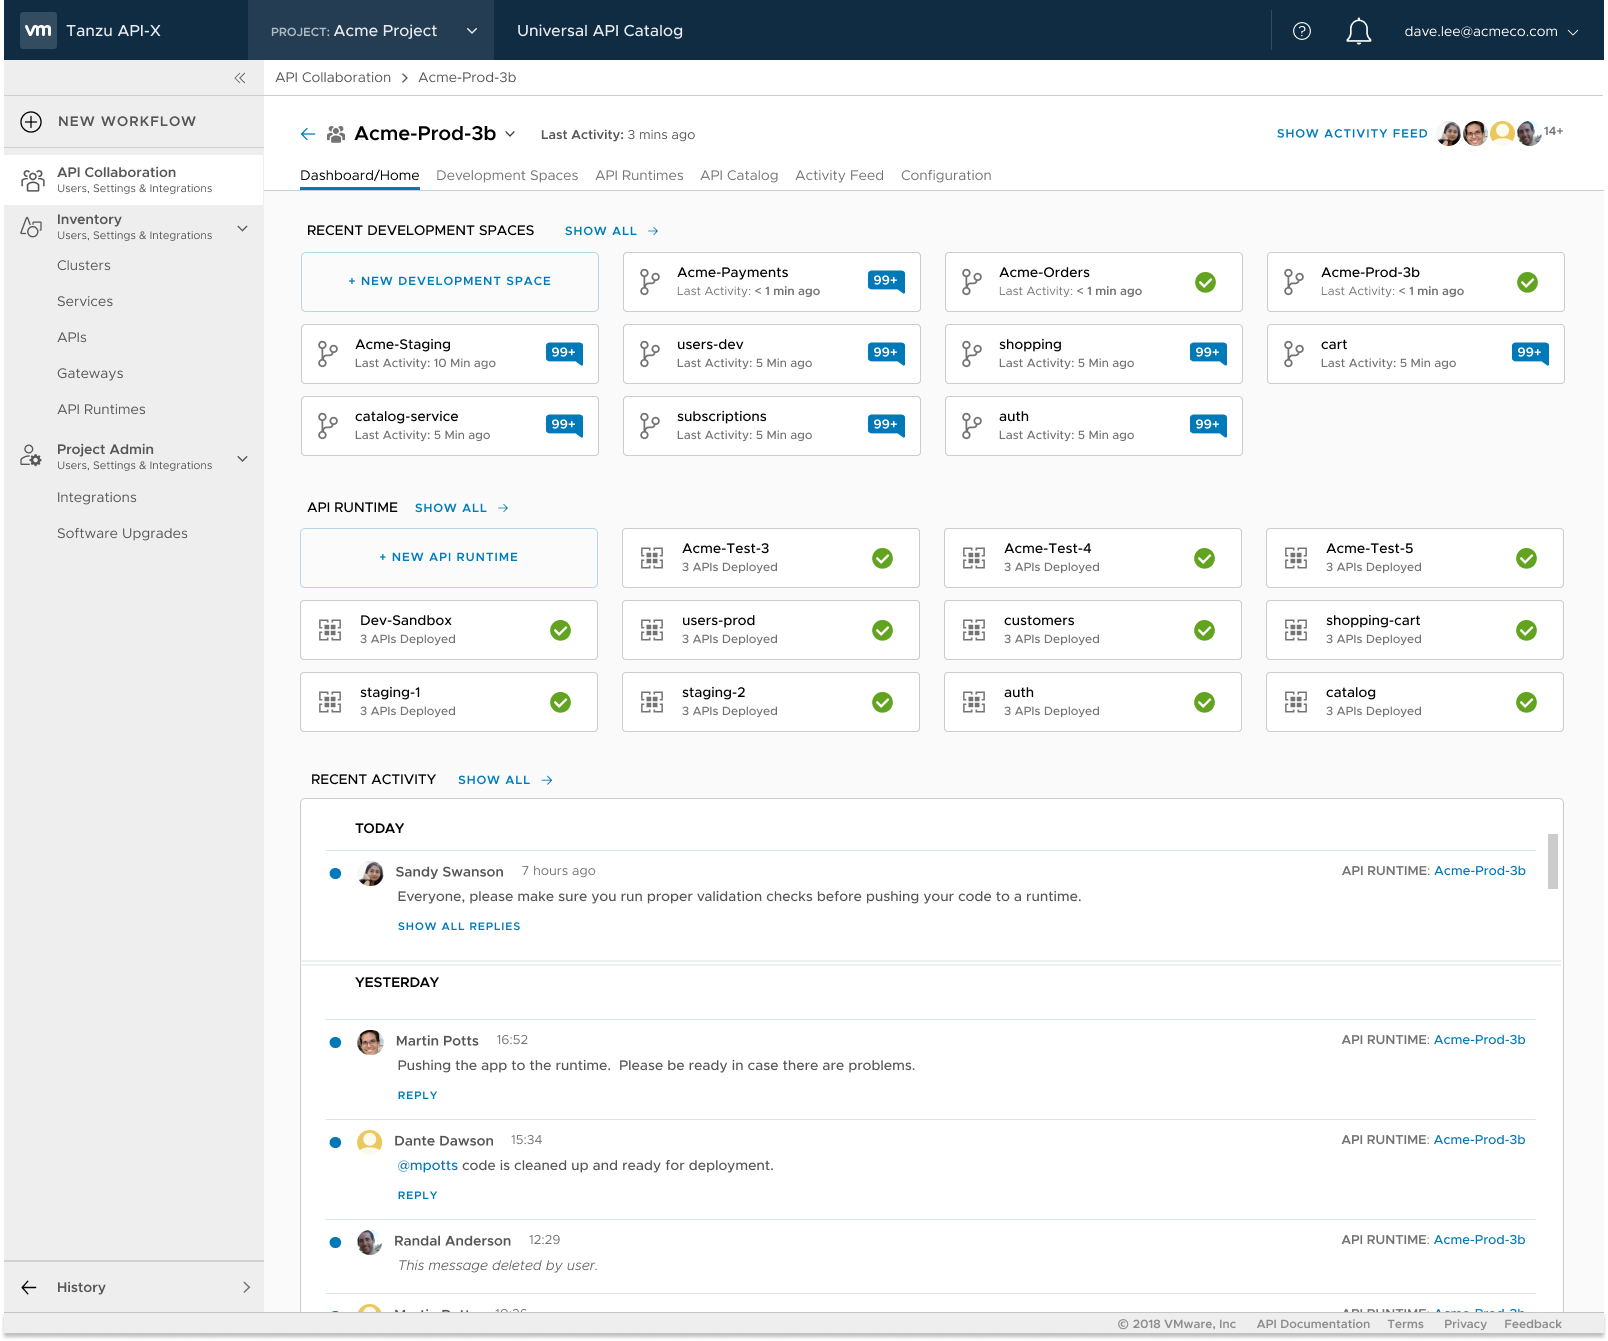This screenshot has height=1341, width=1608.
Task: Click the green check on shopping-cart runtime
Action: coord(1527,630)
